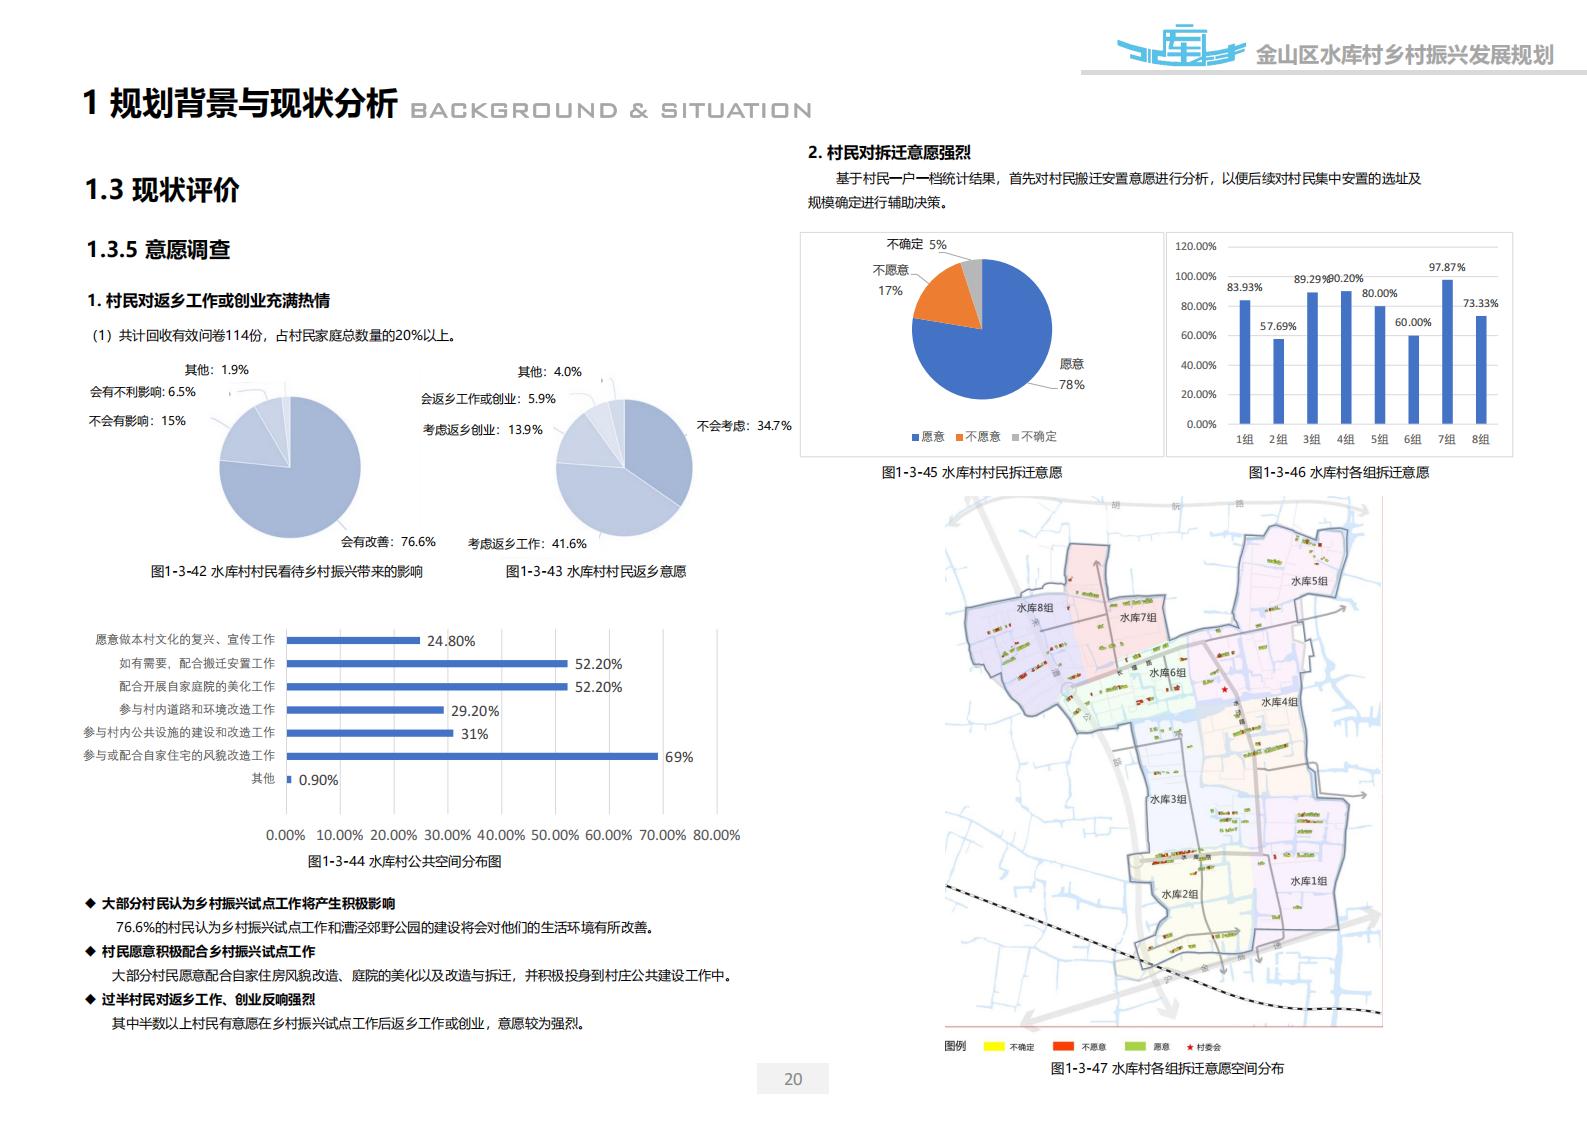This screenshot has width=1587, height=1123.
Task: Click map label 水库2组
Action: pos(1180,895)
